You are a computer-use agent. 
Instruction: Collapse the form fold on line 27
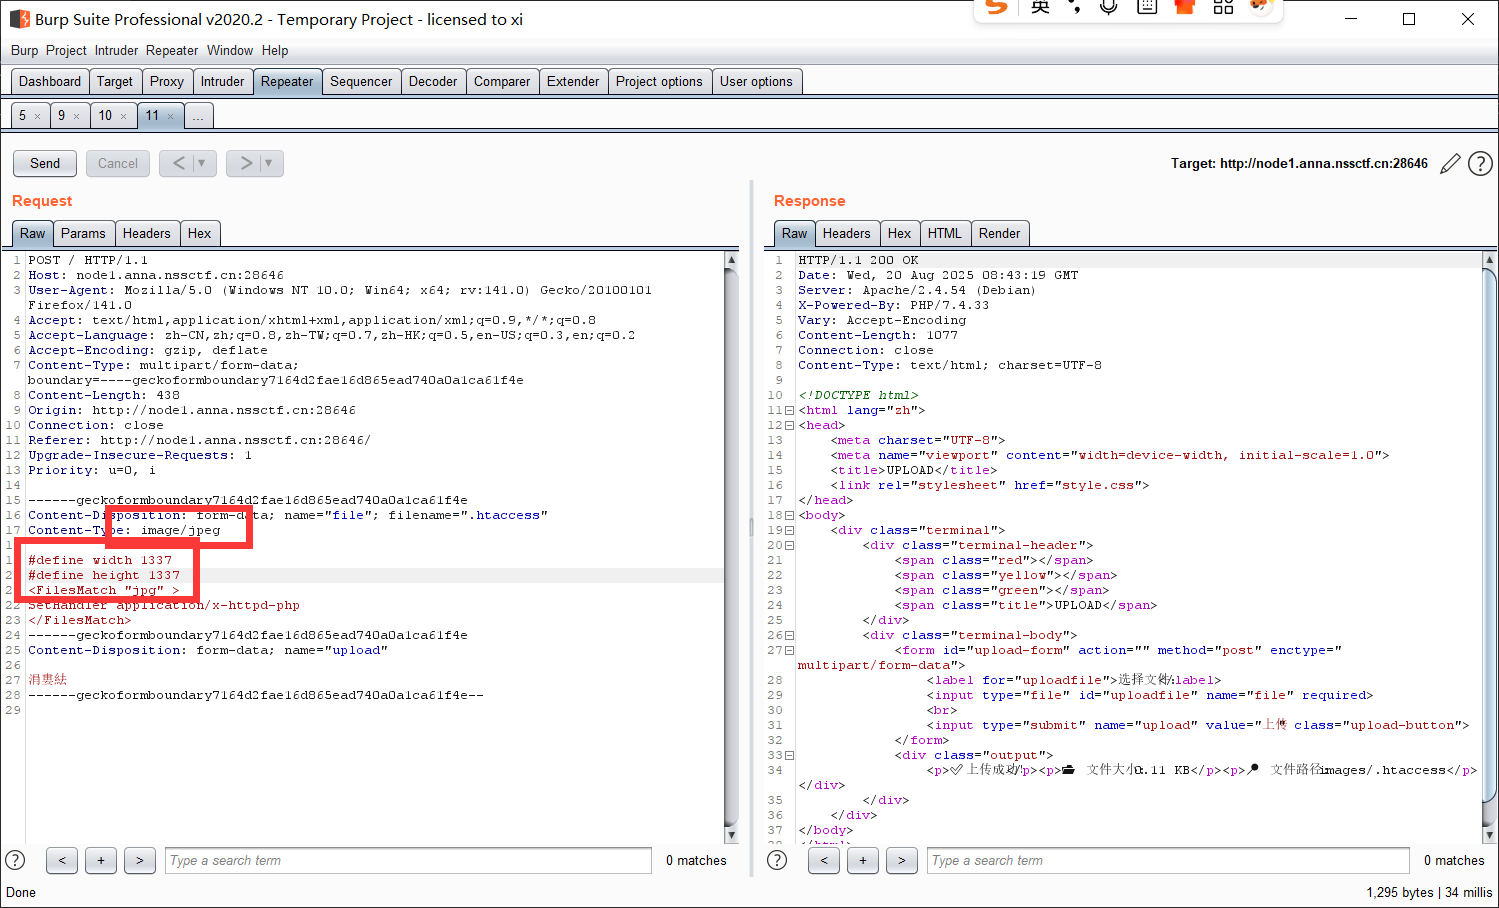pos(789,651)
